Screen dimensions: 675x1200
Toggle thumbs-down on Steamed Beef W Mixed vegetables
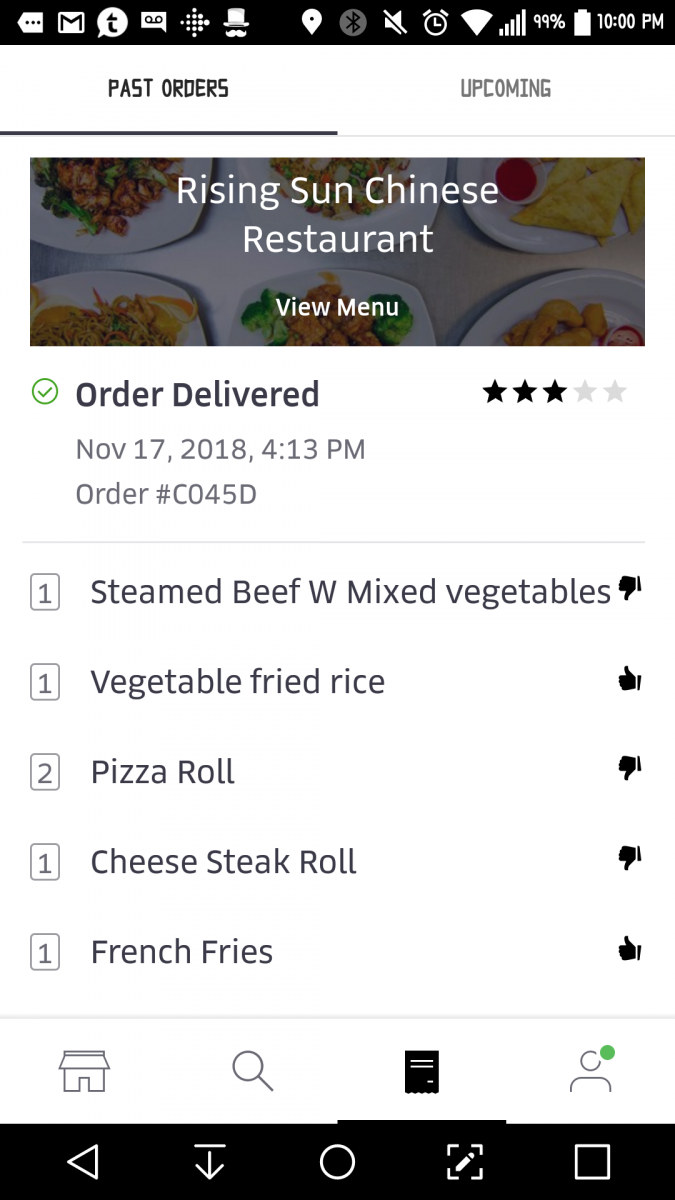[x=629, y=589]
